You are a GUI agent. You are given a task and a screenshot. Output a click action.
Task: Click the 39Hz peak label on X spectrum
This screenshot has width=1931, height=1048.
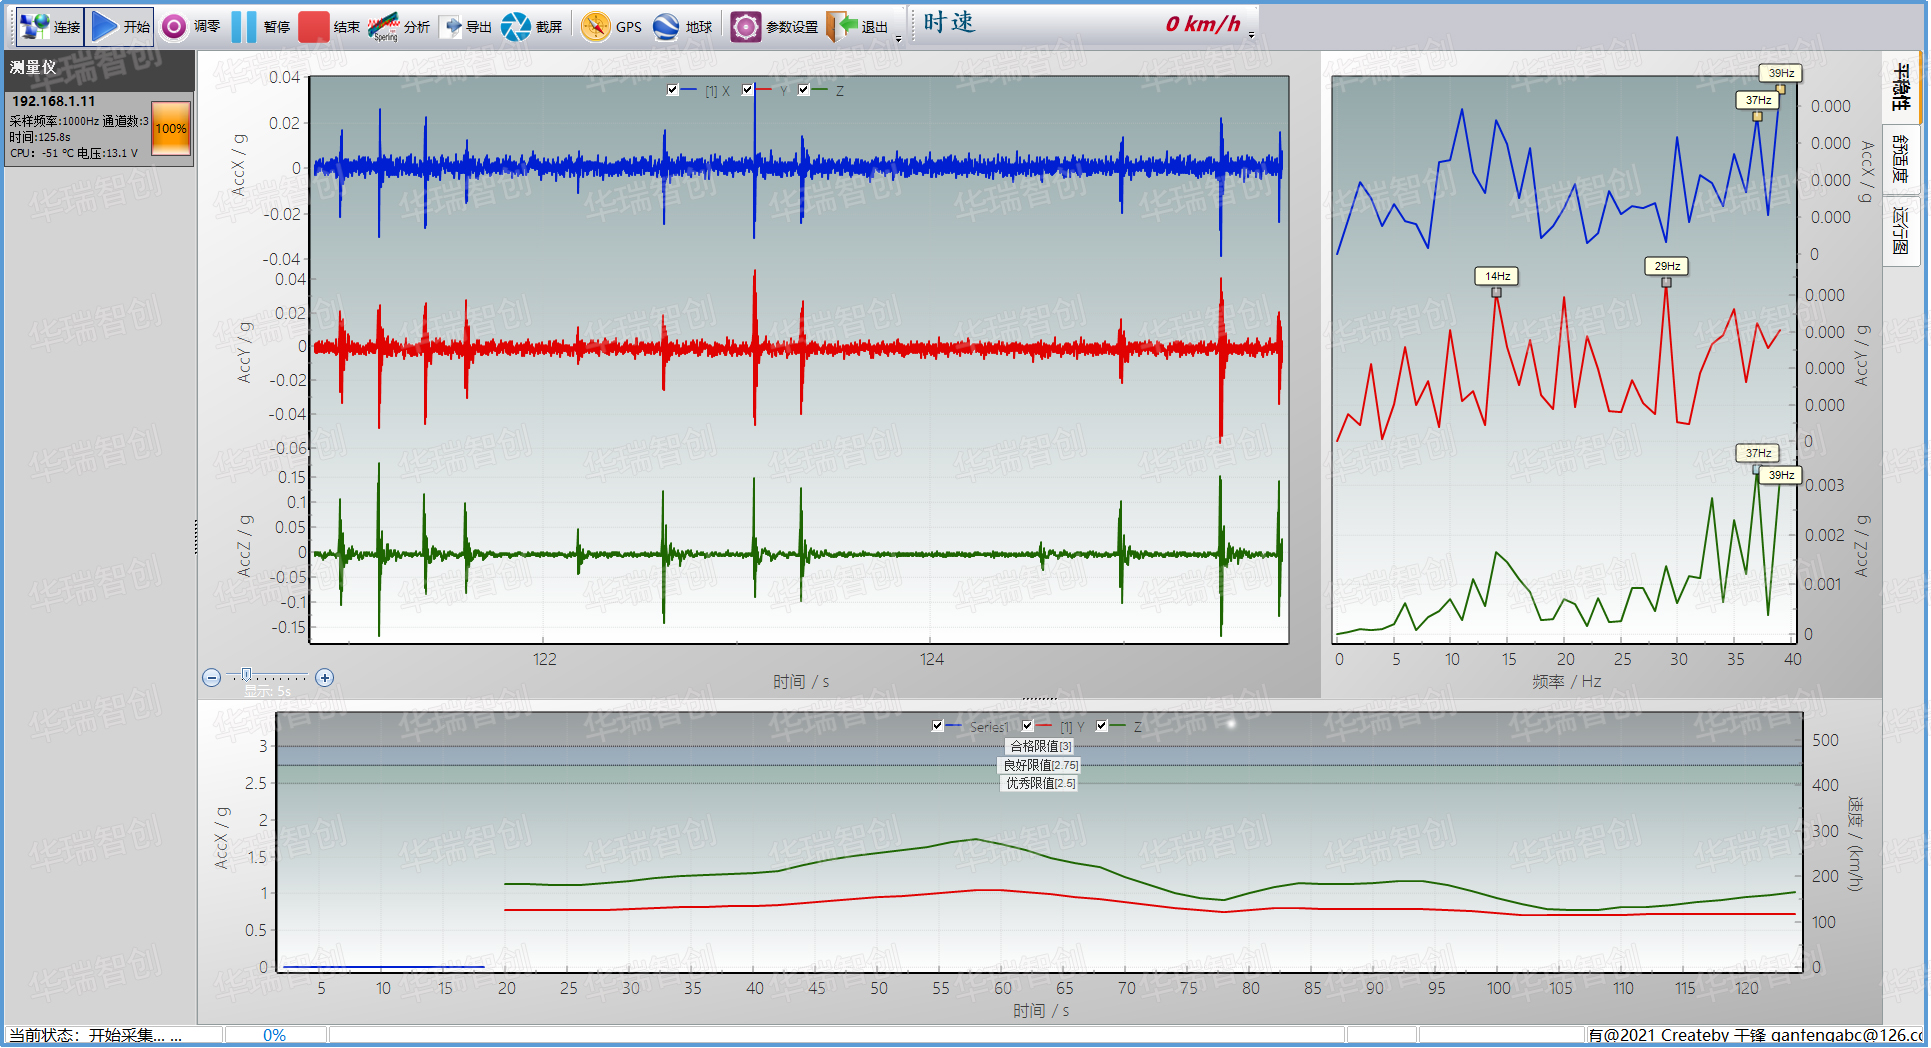[x=1781, y=73]
